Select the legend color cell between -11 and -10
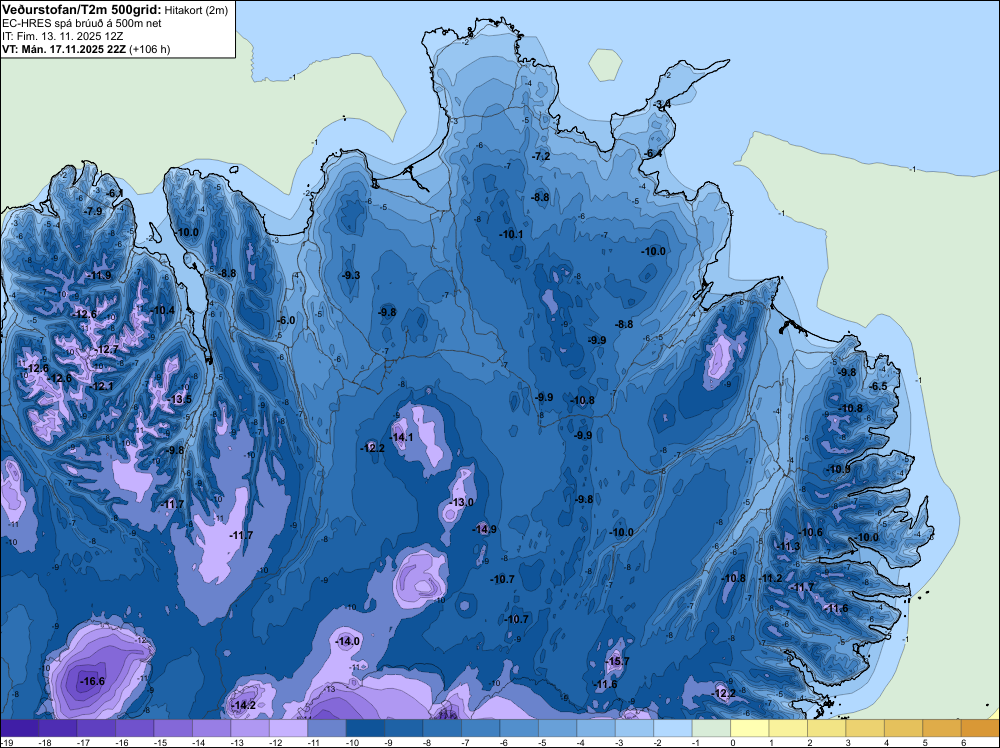This screenshot has height=748, width=1000. [327, 728]
